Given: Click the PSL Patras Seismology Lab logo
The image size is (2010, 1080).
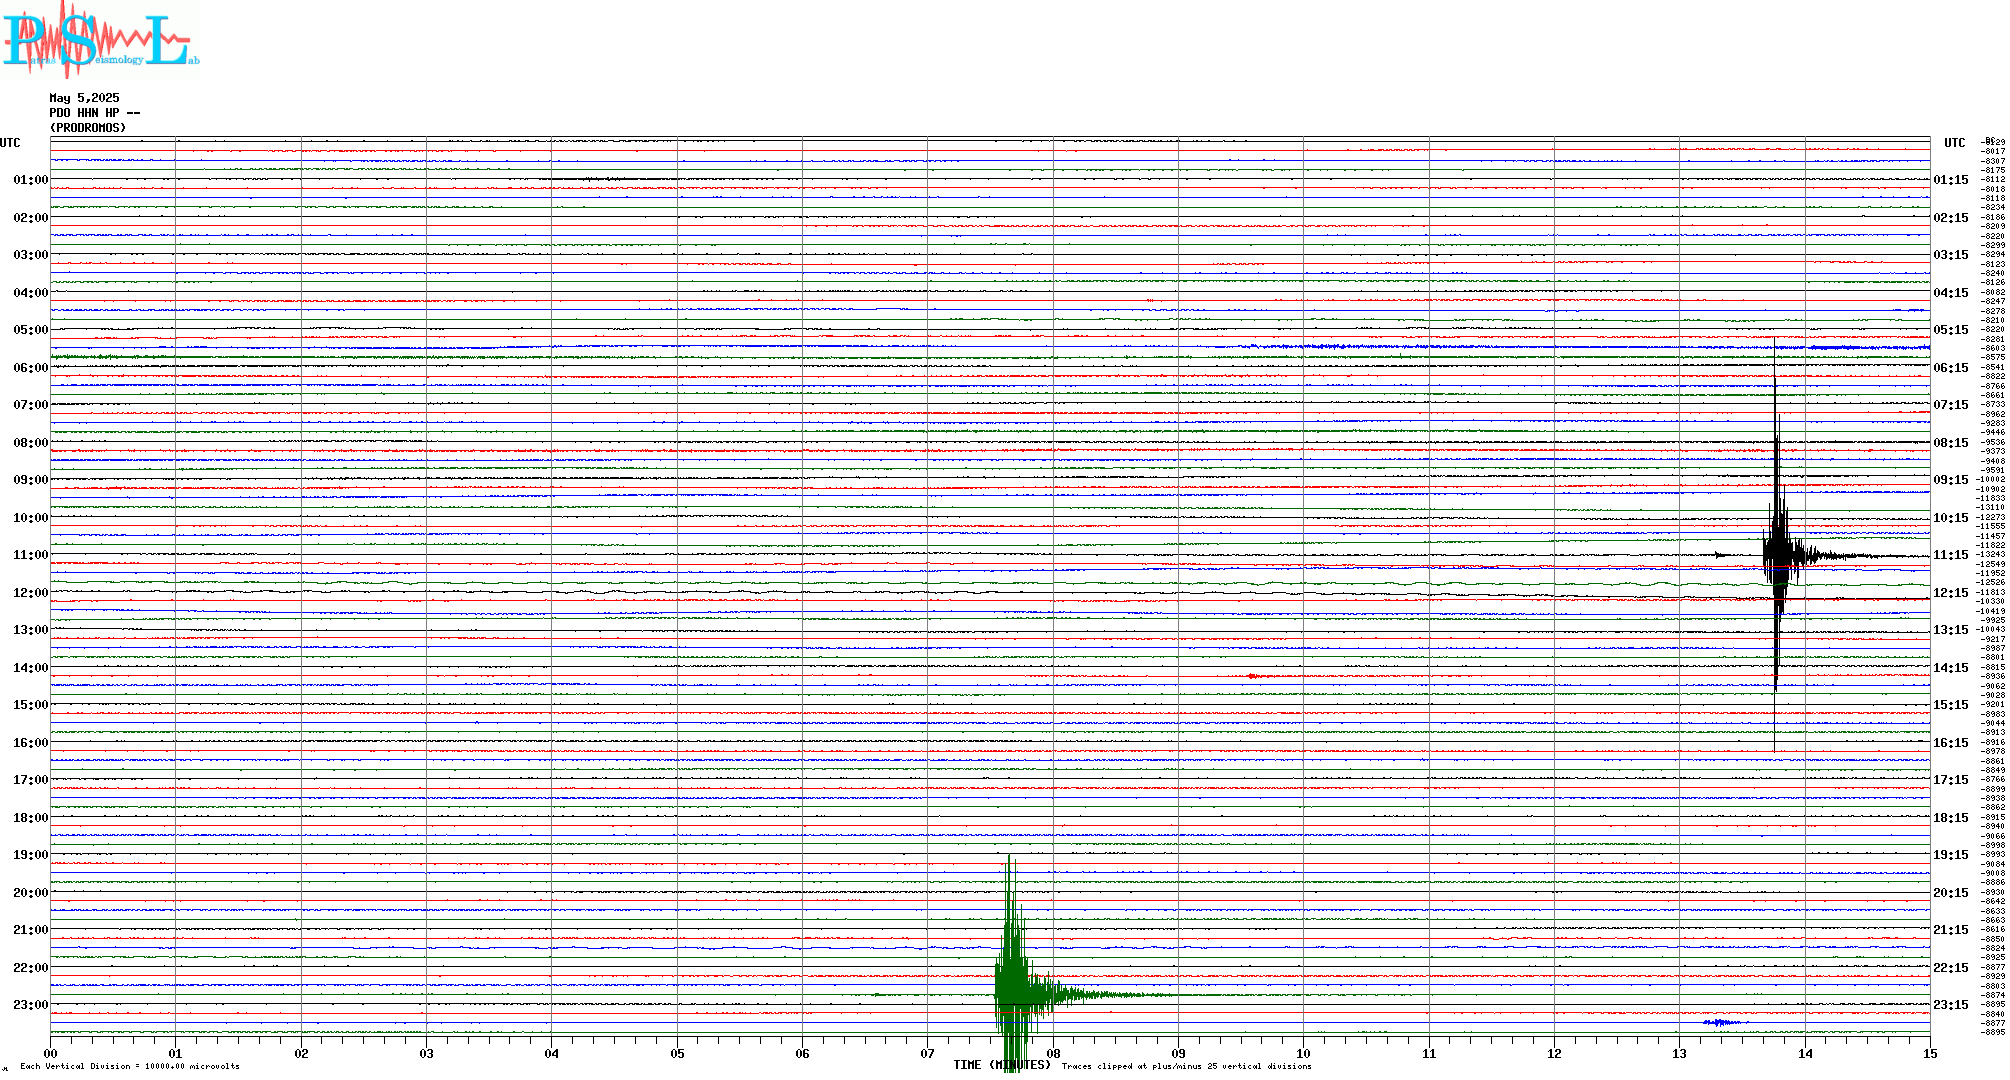Looking at the screenshot, I should (100, 40).
